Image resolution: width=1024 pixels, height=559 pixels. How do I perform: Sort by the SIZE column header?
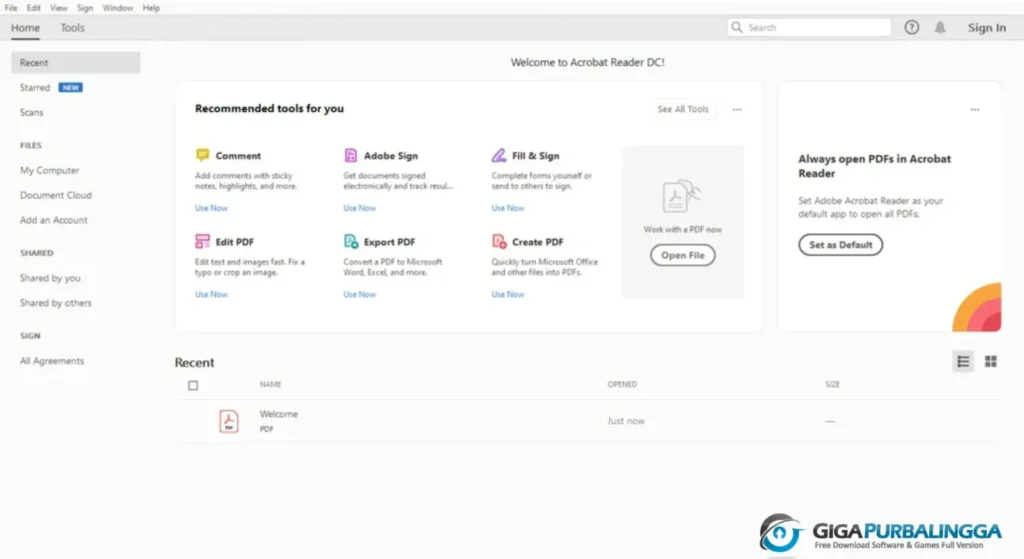(x=832, y=384)
